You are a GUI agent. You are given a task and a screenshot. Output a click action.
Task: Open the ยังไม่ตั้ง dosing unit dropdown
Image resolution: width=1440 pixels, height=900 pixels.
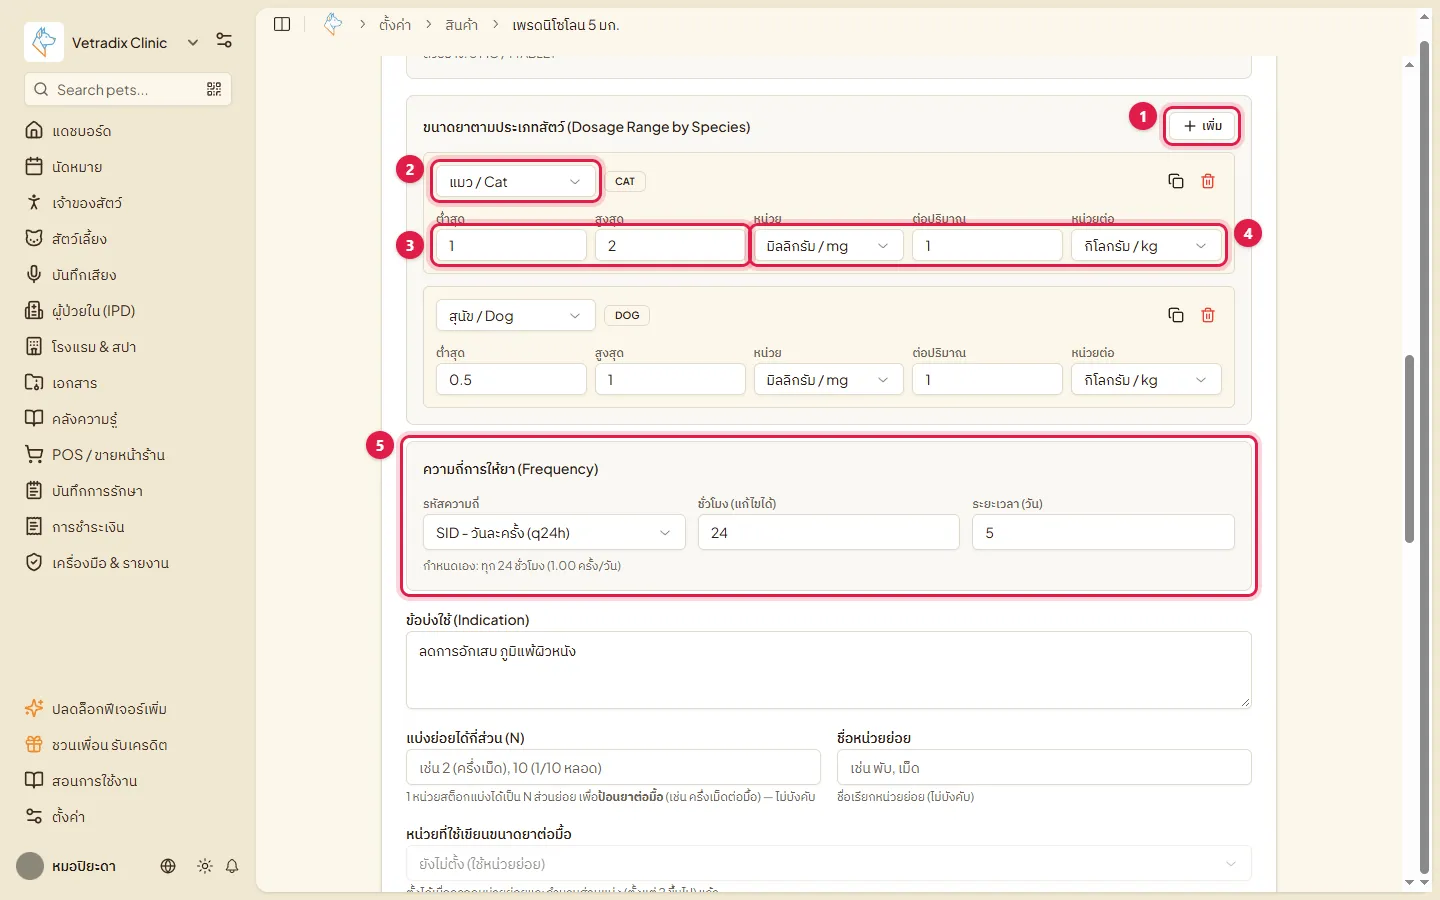tap(829, 864)
